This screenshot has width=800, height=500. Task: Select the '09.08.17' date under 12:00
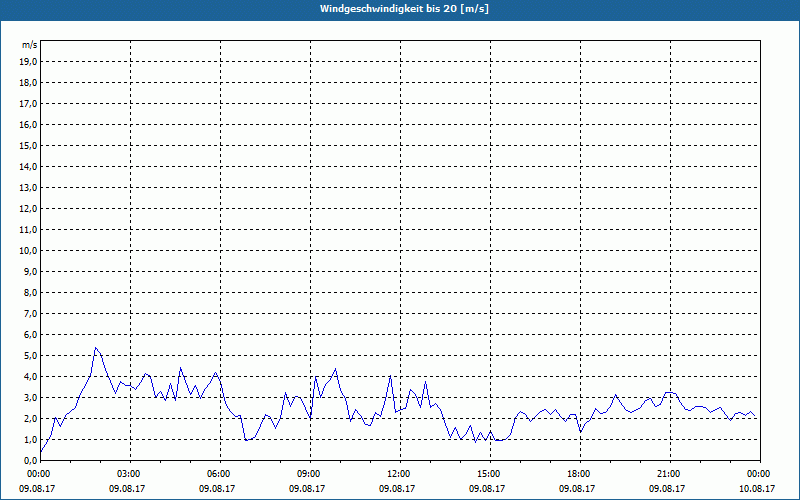397,488
